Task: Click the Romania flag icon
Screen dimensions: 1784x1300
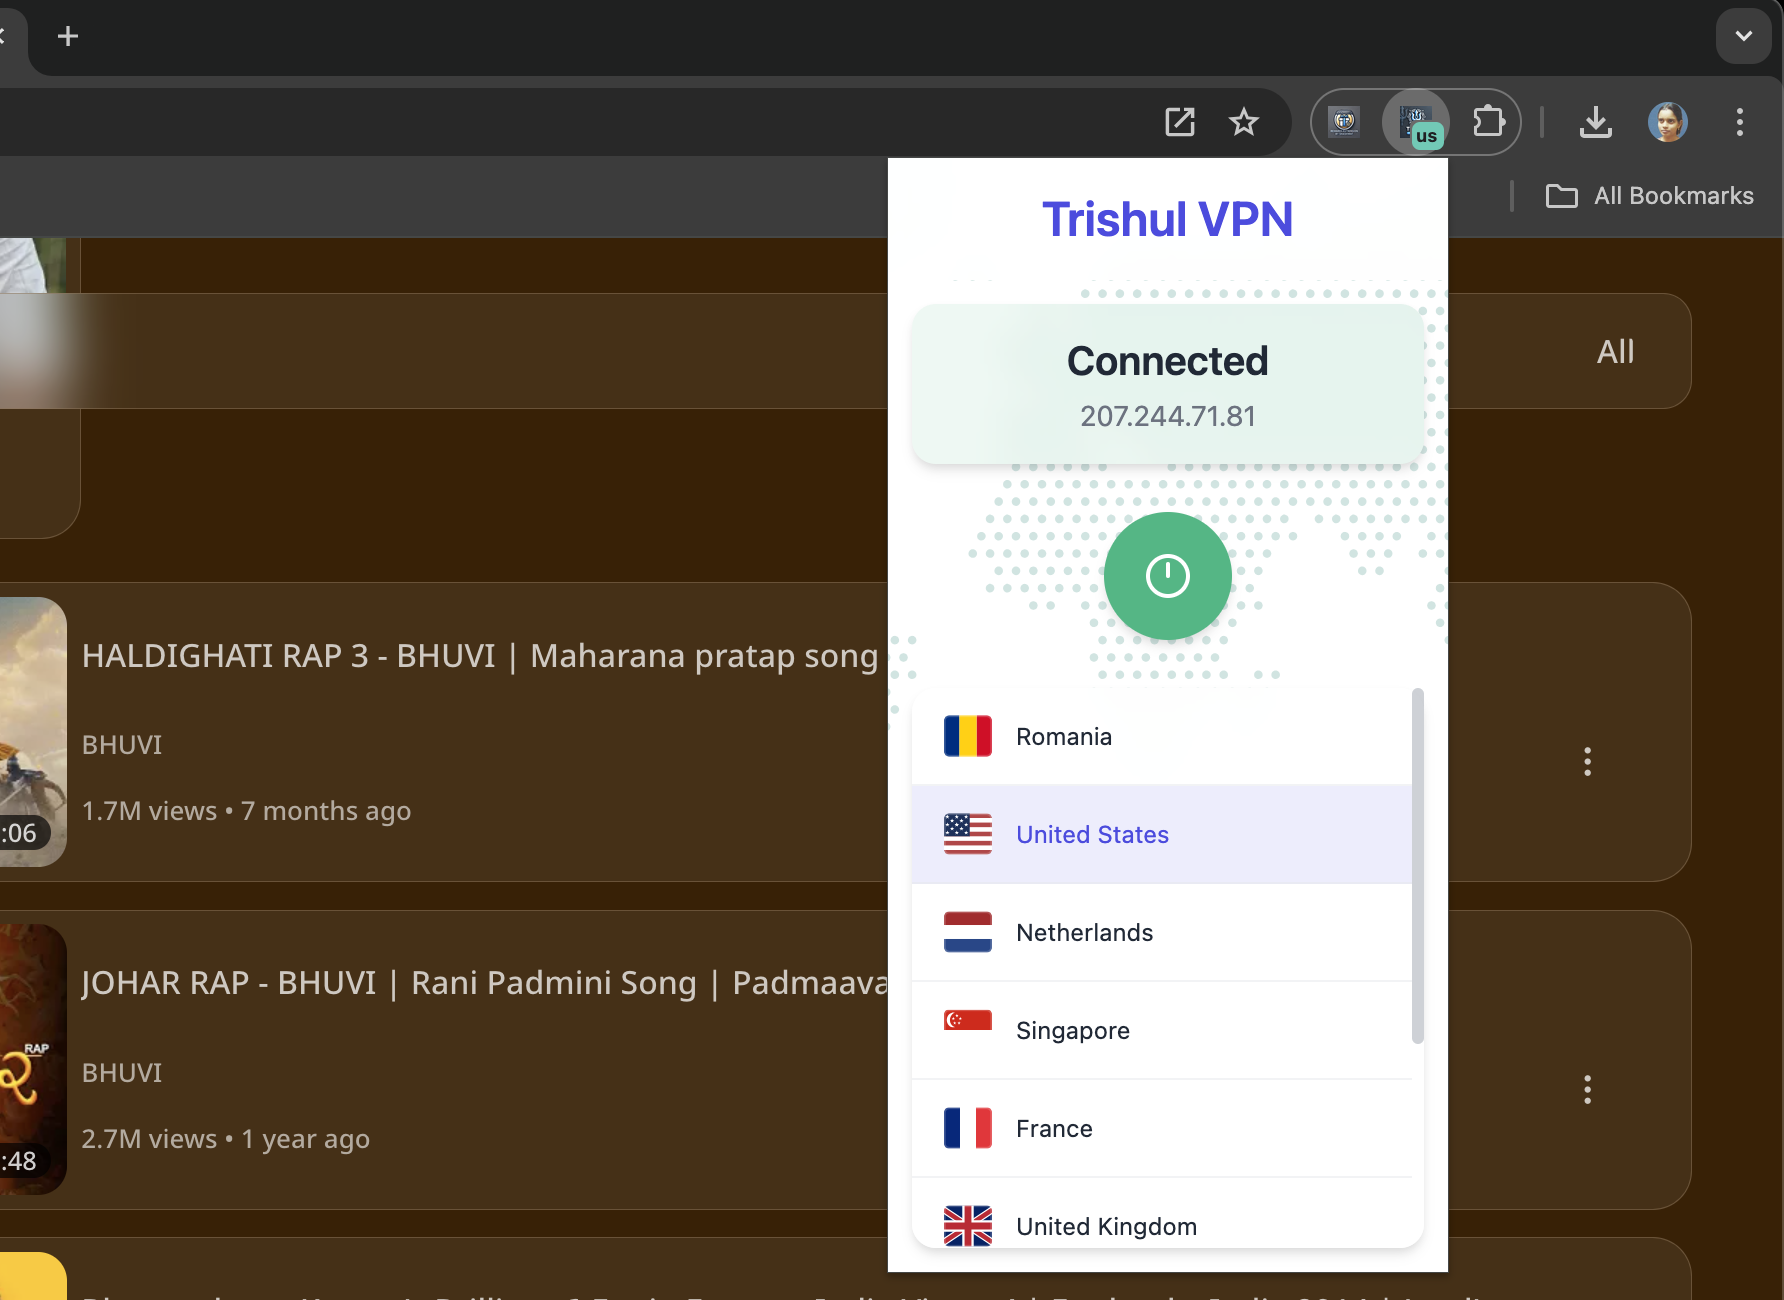Action: 967,736
